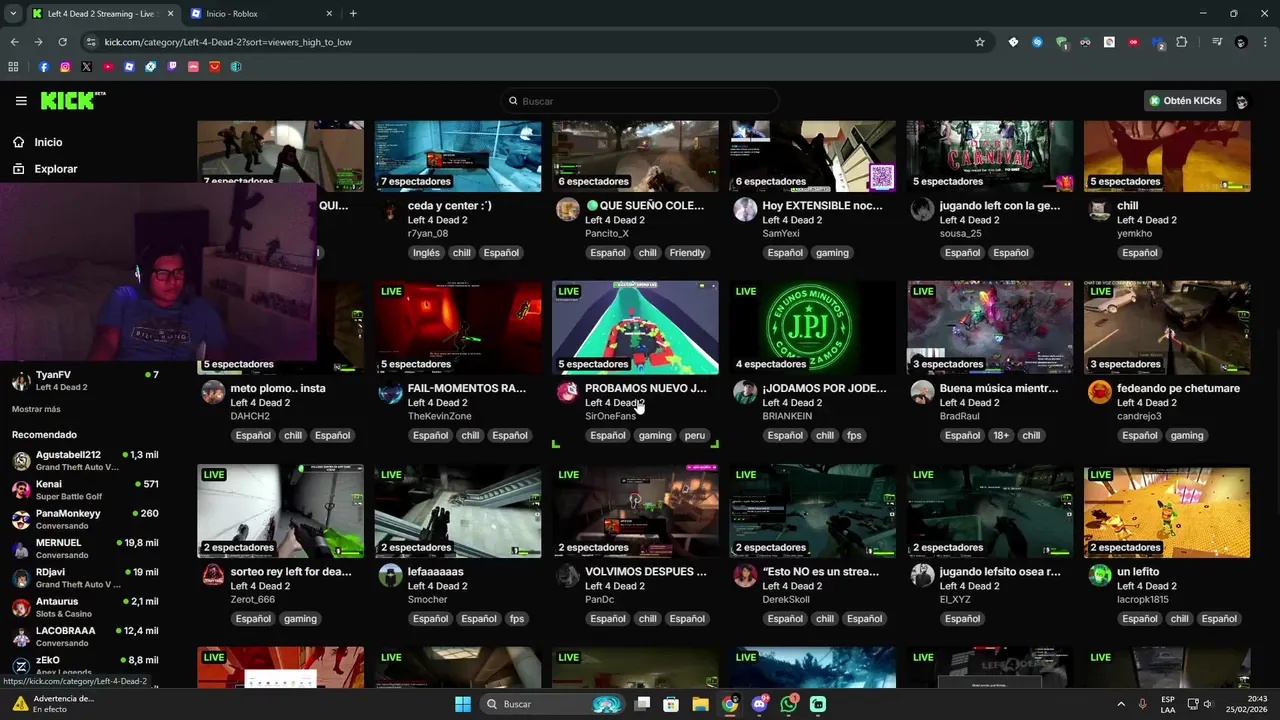This screenshot has width=1280, height=720.
Task: Open the SirOneFans channel name link
Action: point(610,416)
